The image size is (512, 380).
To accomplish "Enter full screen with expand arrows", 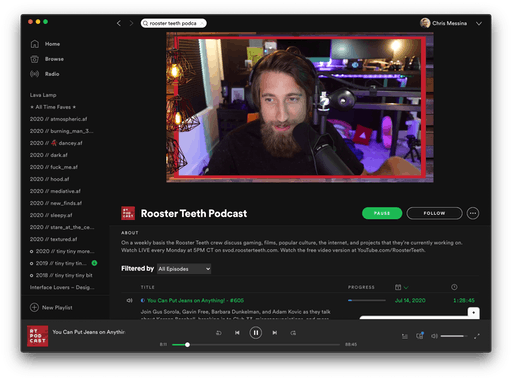I will coord(477,336).
